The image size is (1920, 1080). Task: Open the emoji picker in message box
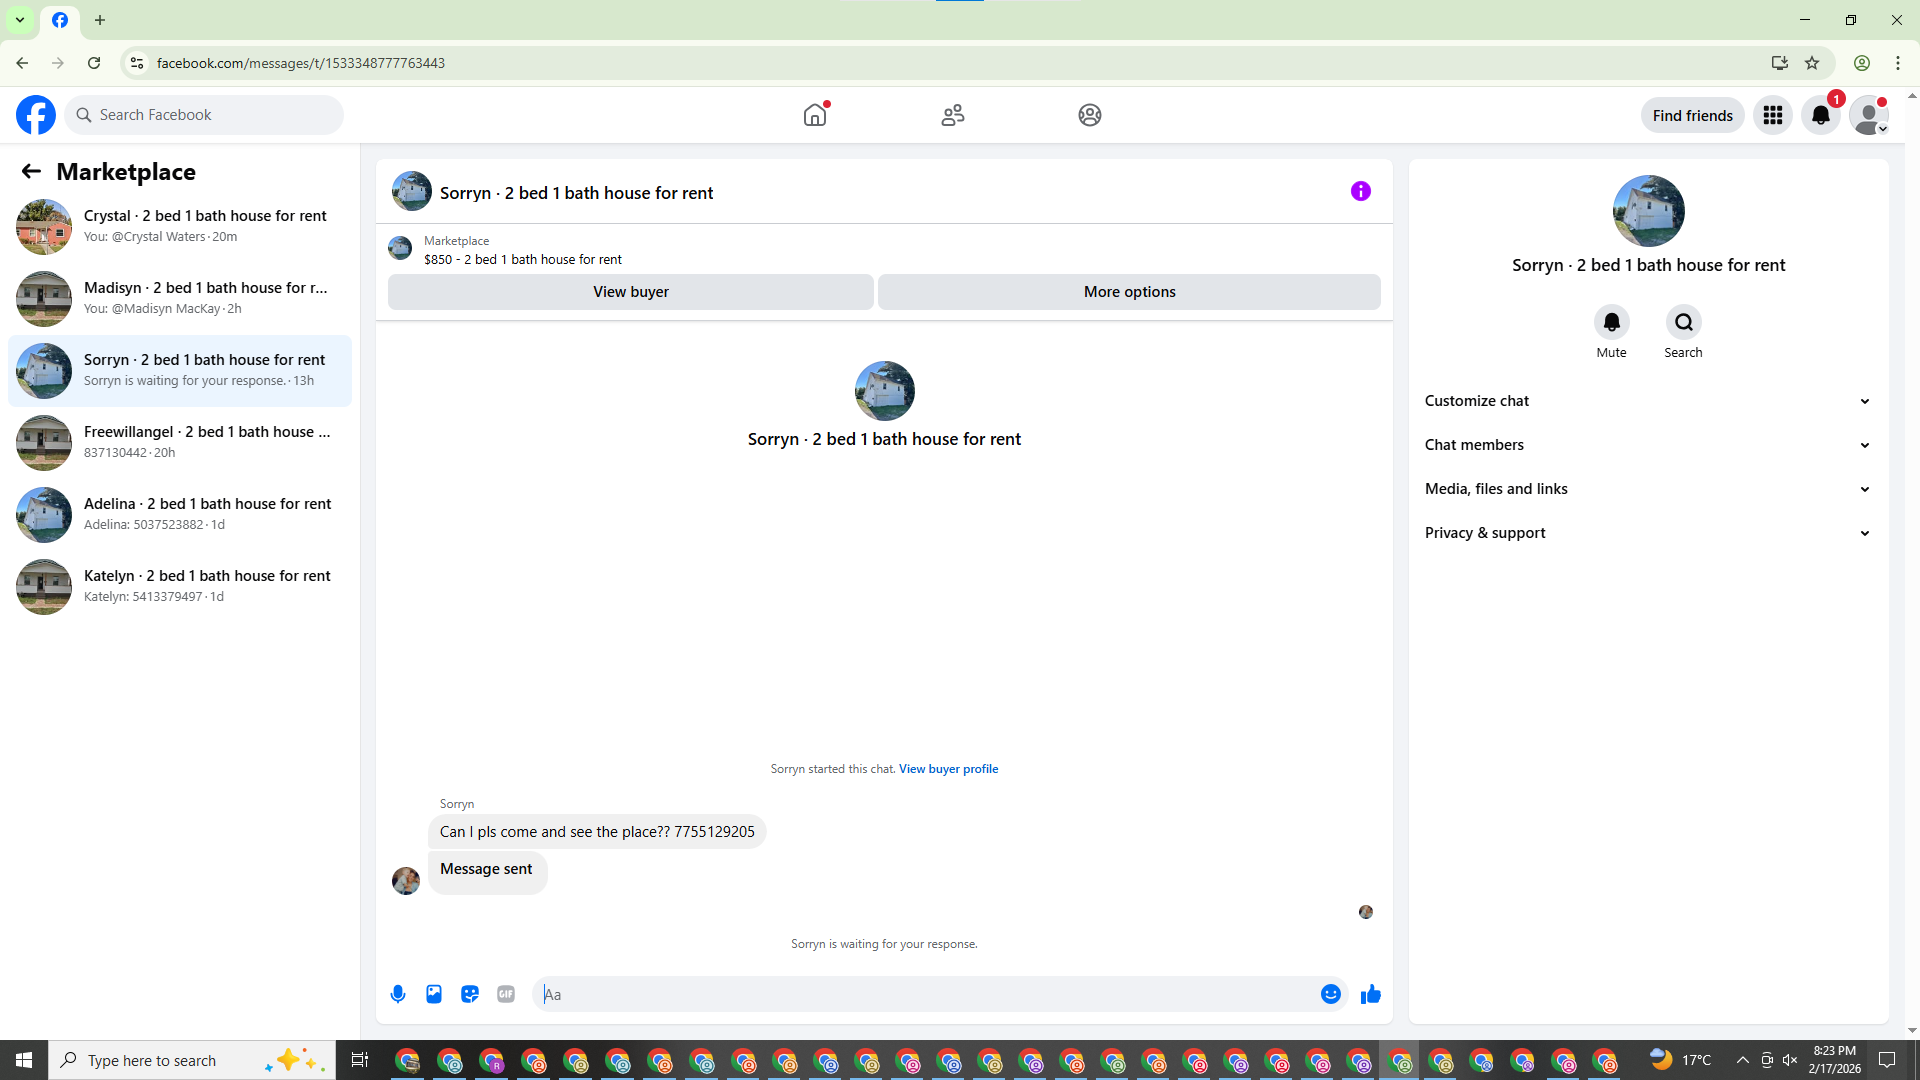1330,994
